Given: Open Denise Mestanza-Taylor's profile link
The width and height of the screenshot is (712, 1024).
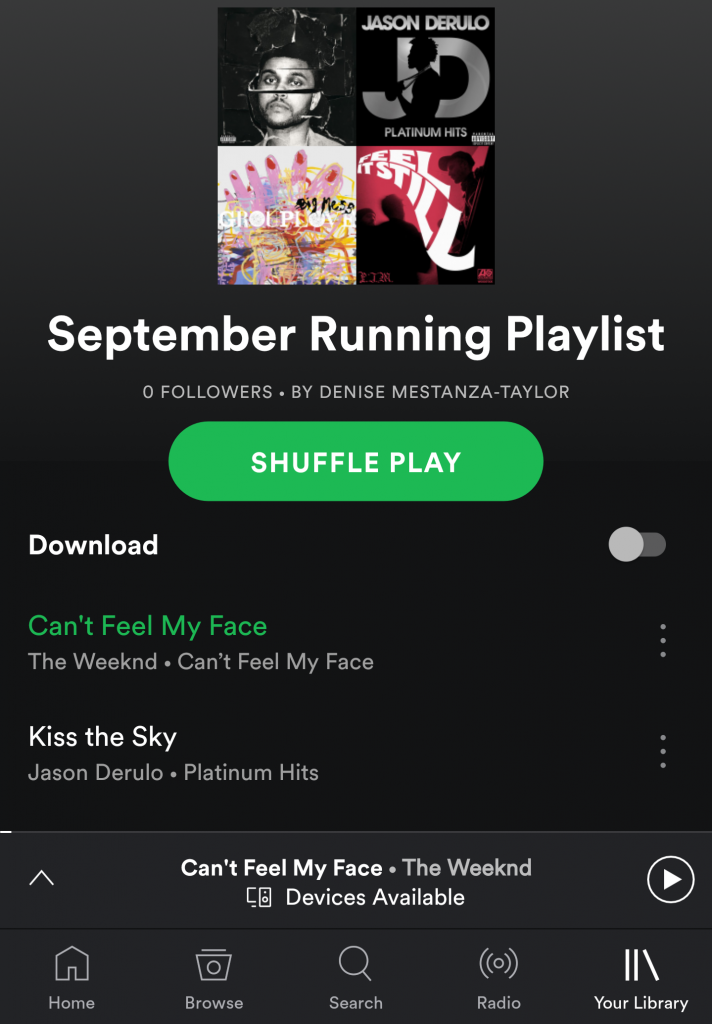Looking at the screenshot, I should coord(430,392).
